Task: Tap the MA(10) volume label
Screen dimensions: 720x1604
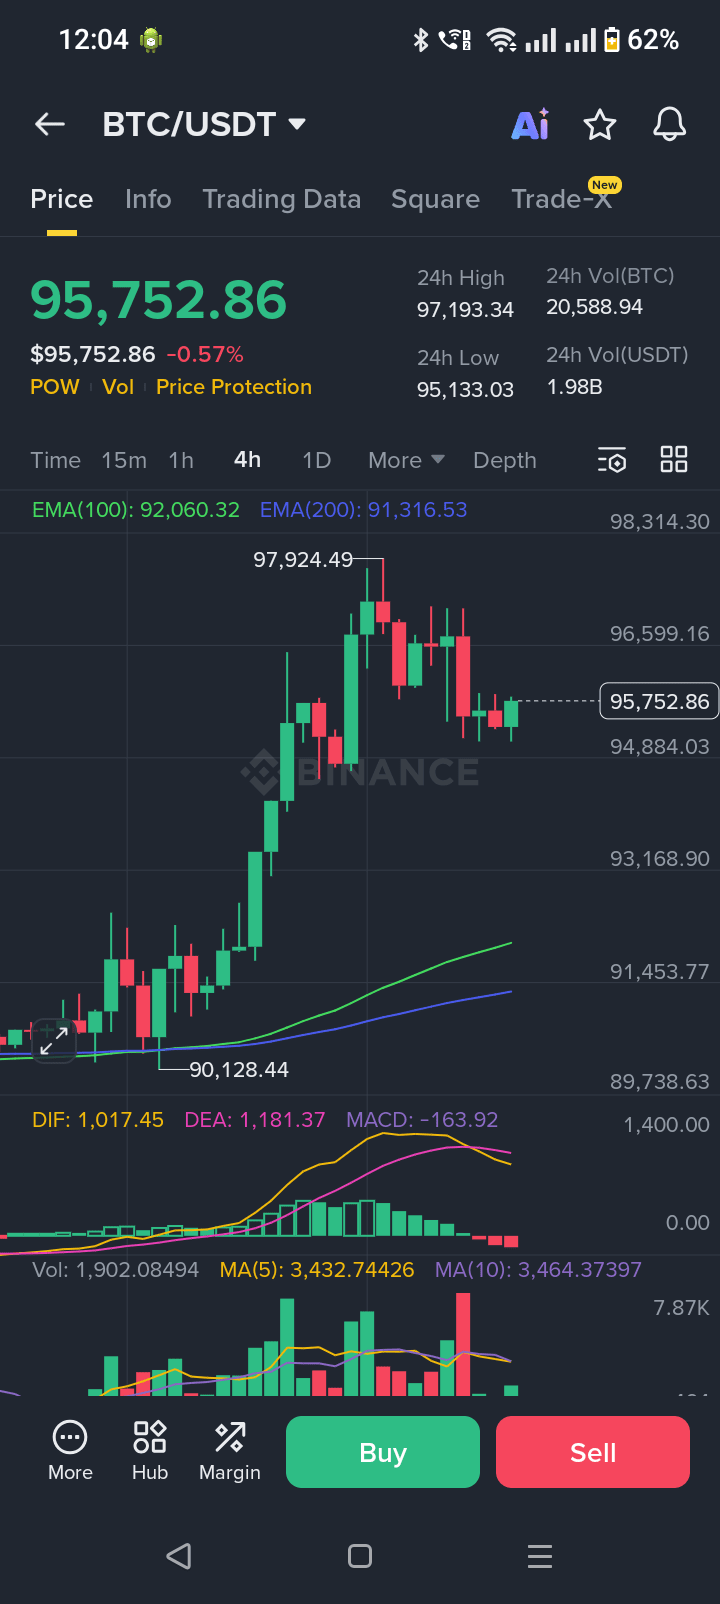Action: coord(538,1270)
